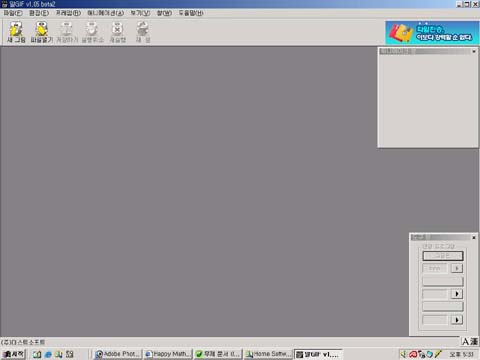
Task: Click the status bar company name text
Action: tap(23, 342)
